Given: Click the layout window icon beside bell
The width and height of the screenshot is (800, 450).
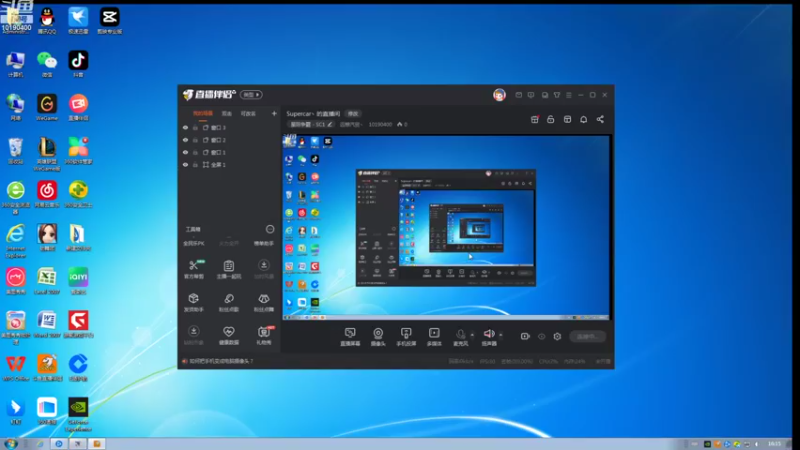Looking at the screenshot, I should click(x=567, y=119).
